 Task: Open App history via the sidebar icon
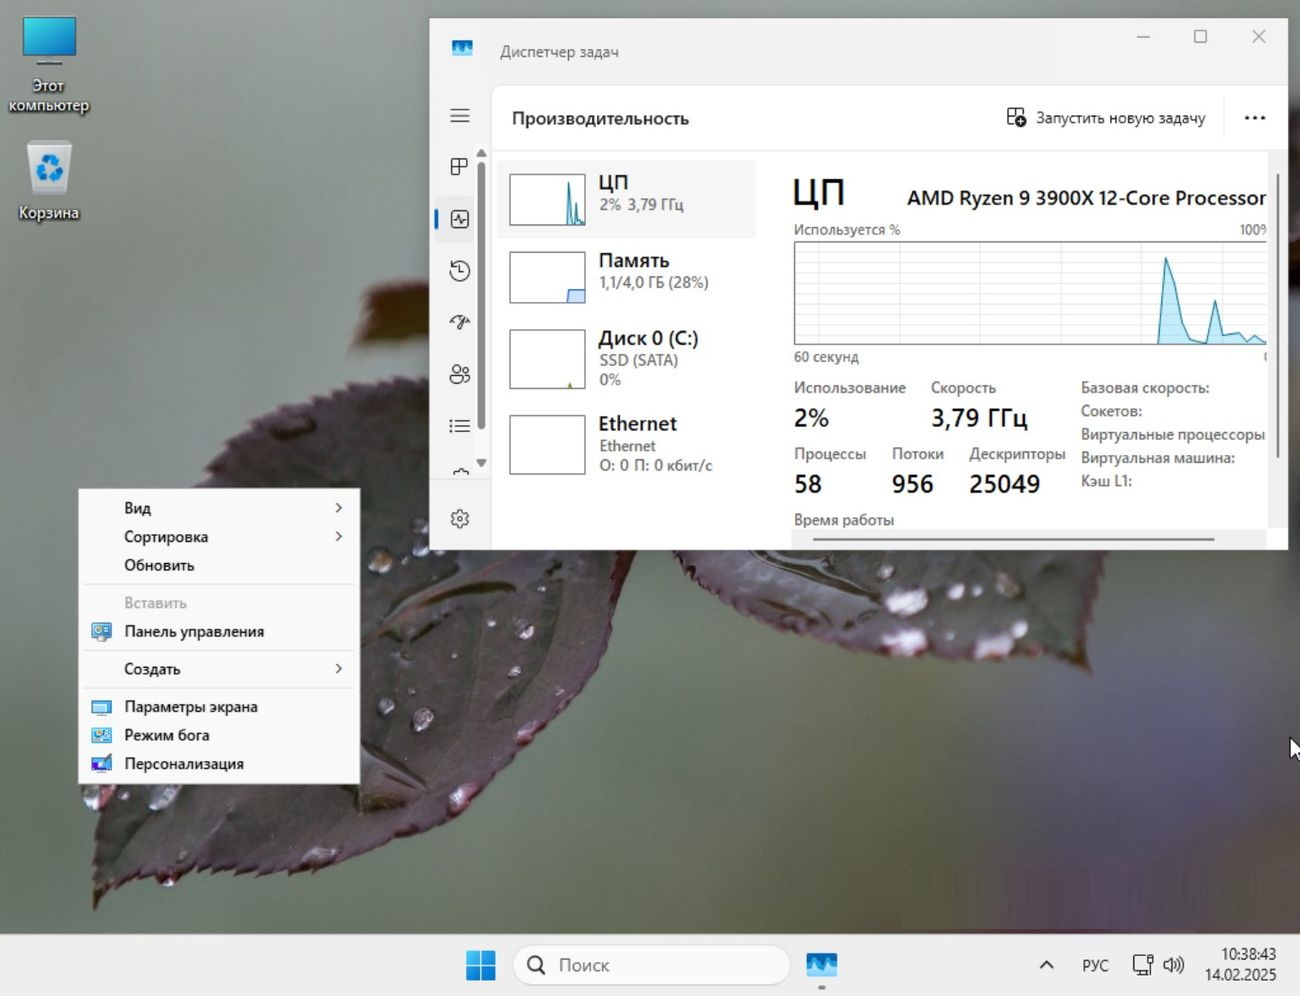460,271
